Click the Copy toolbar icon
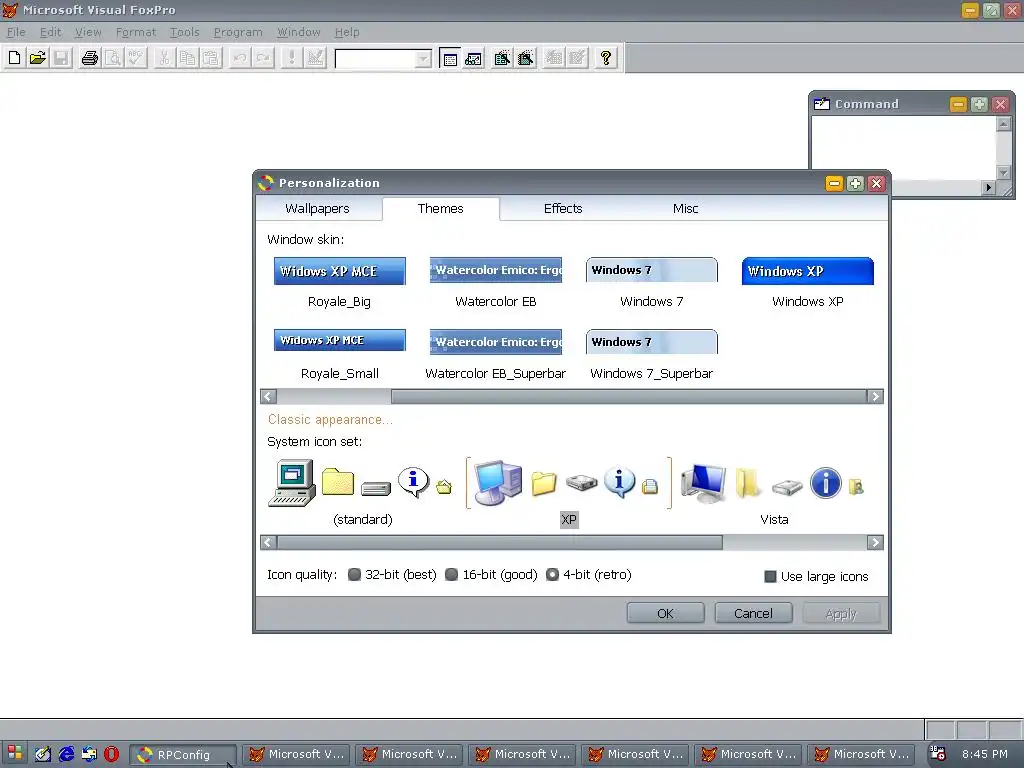Viewport: 1024px width, 768px height. 187,58
